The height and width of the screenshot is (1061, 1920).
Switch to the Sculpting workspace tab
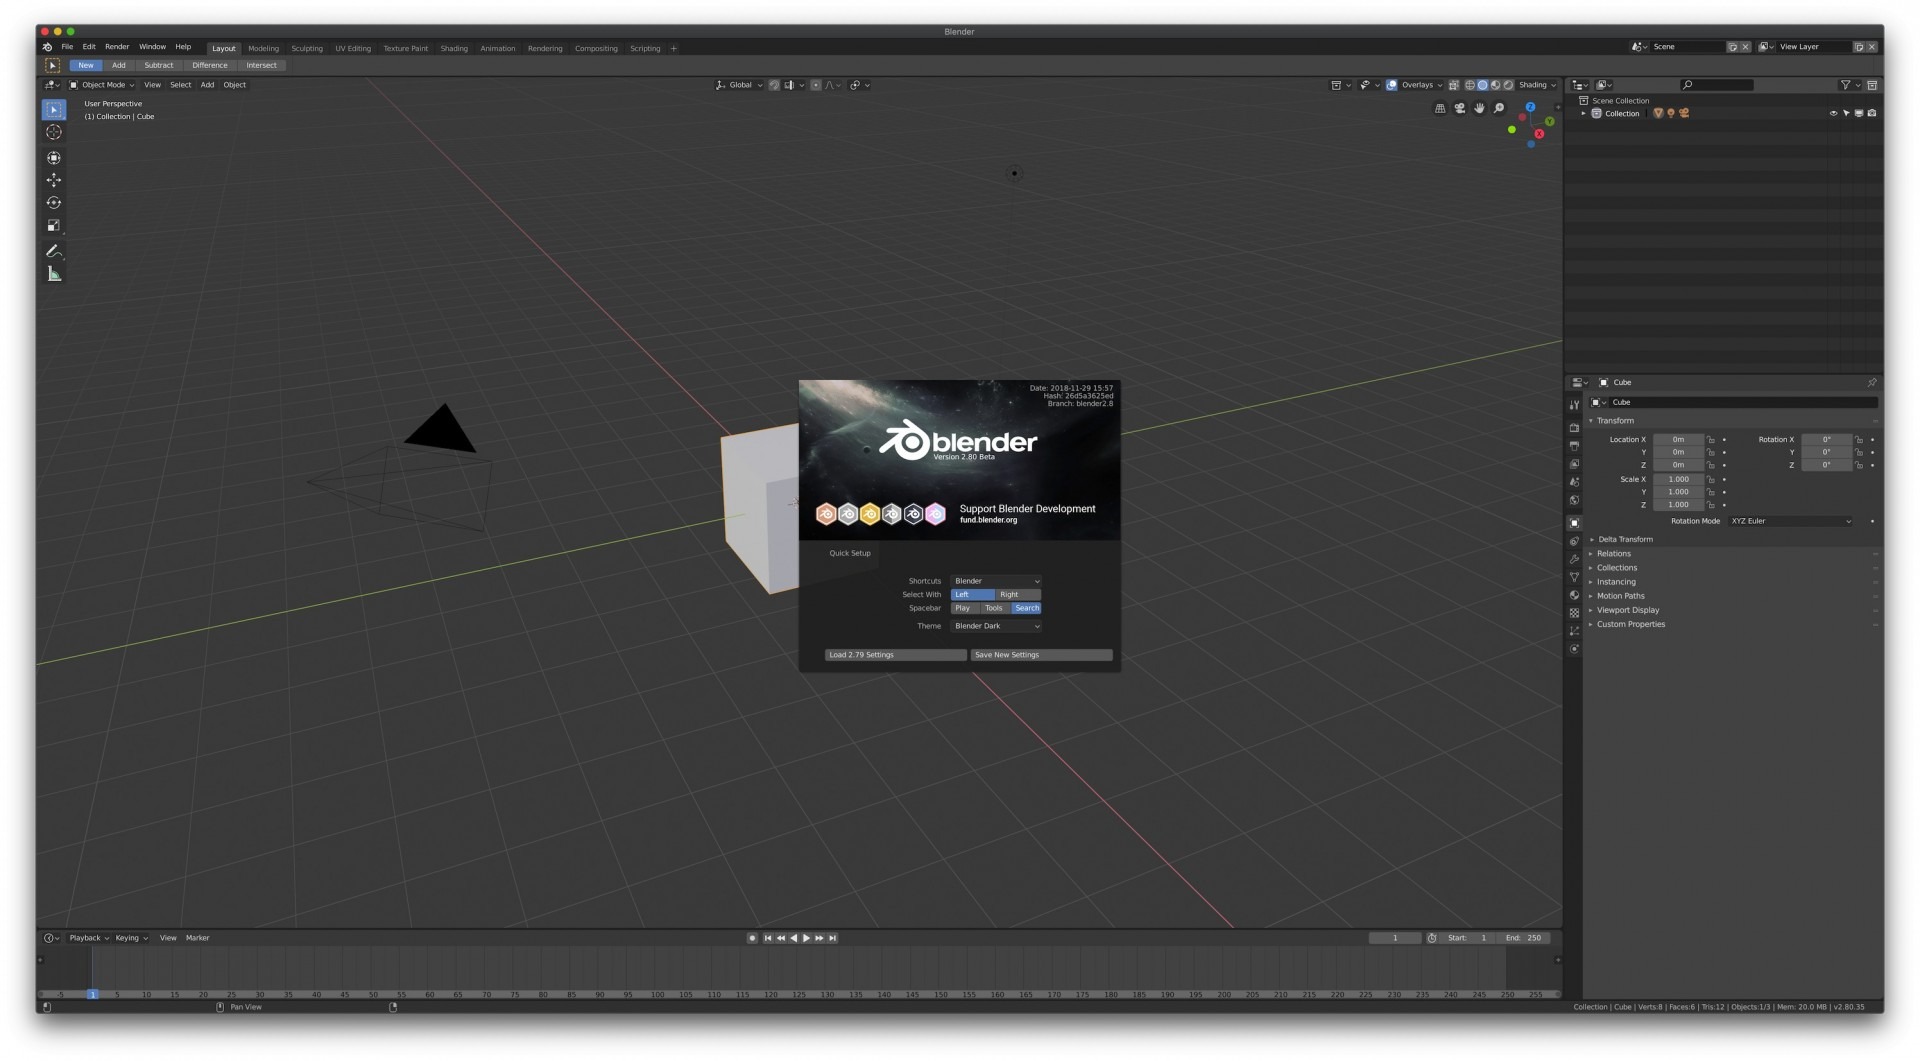click(x=307, y=48)
